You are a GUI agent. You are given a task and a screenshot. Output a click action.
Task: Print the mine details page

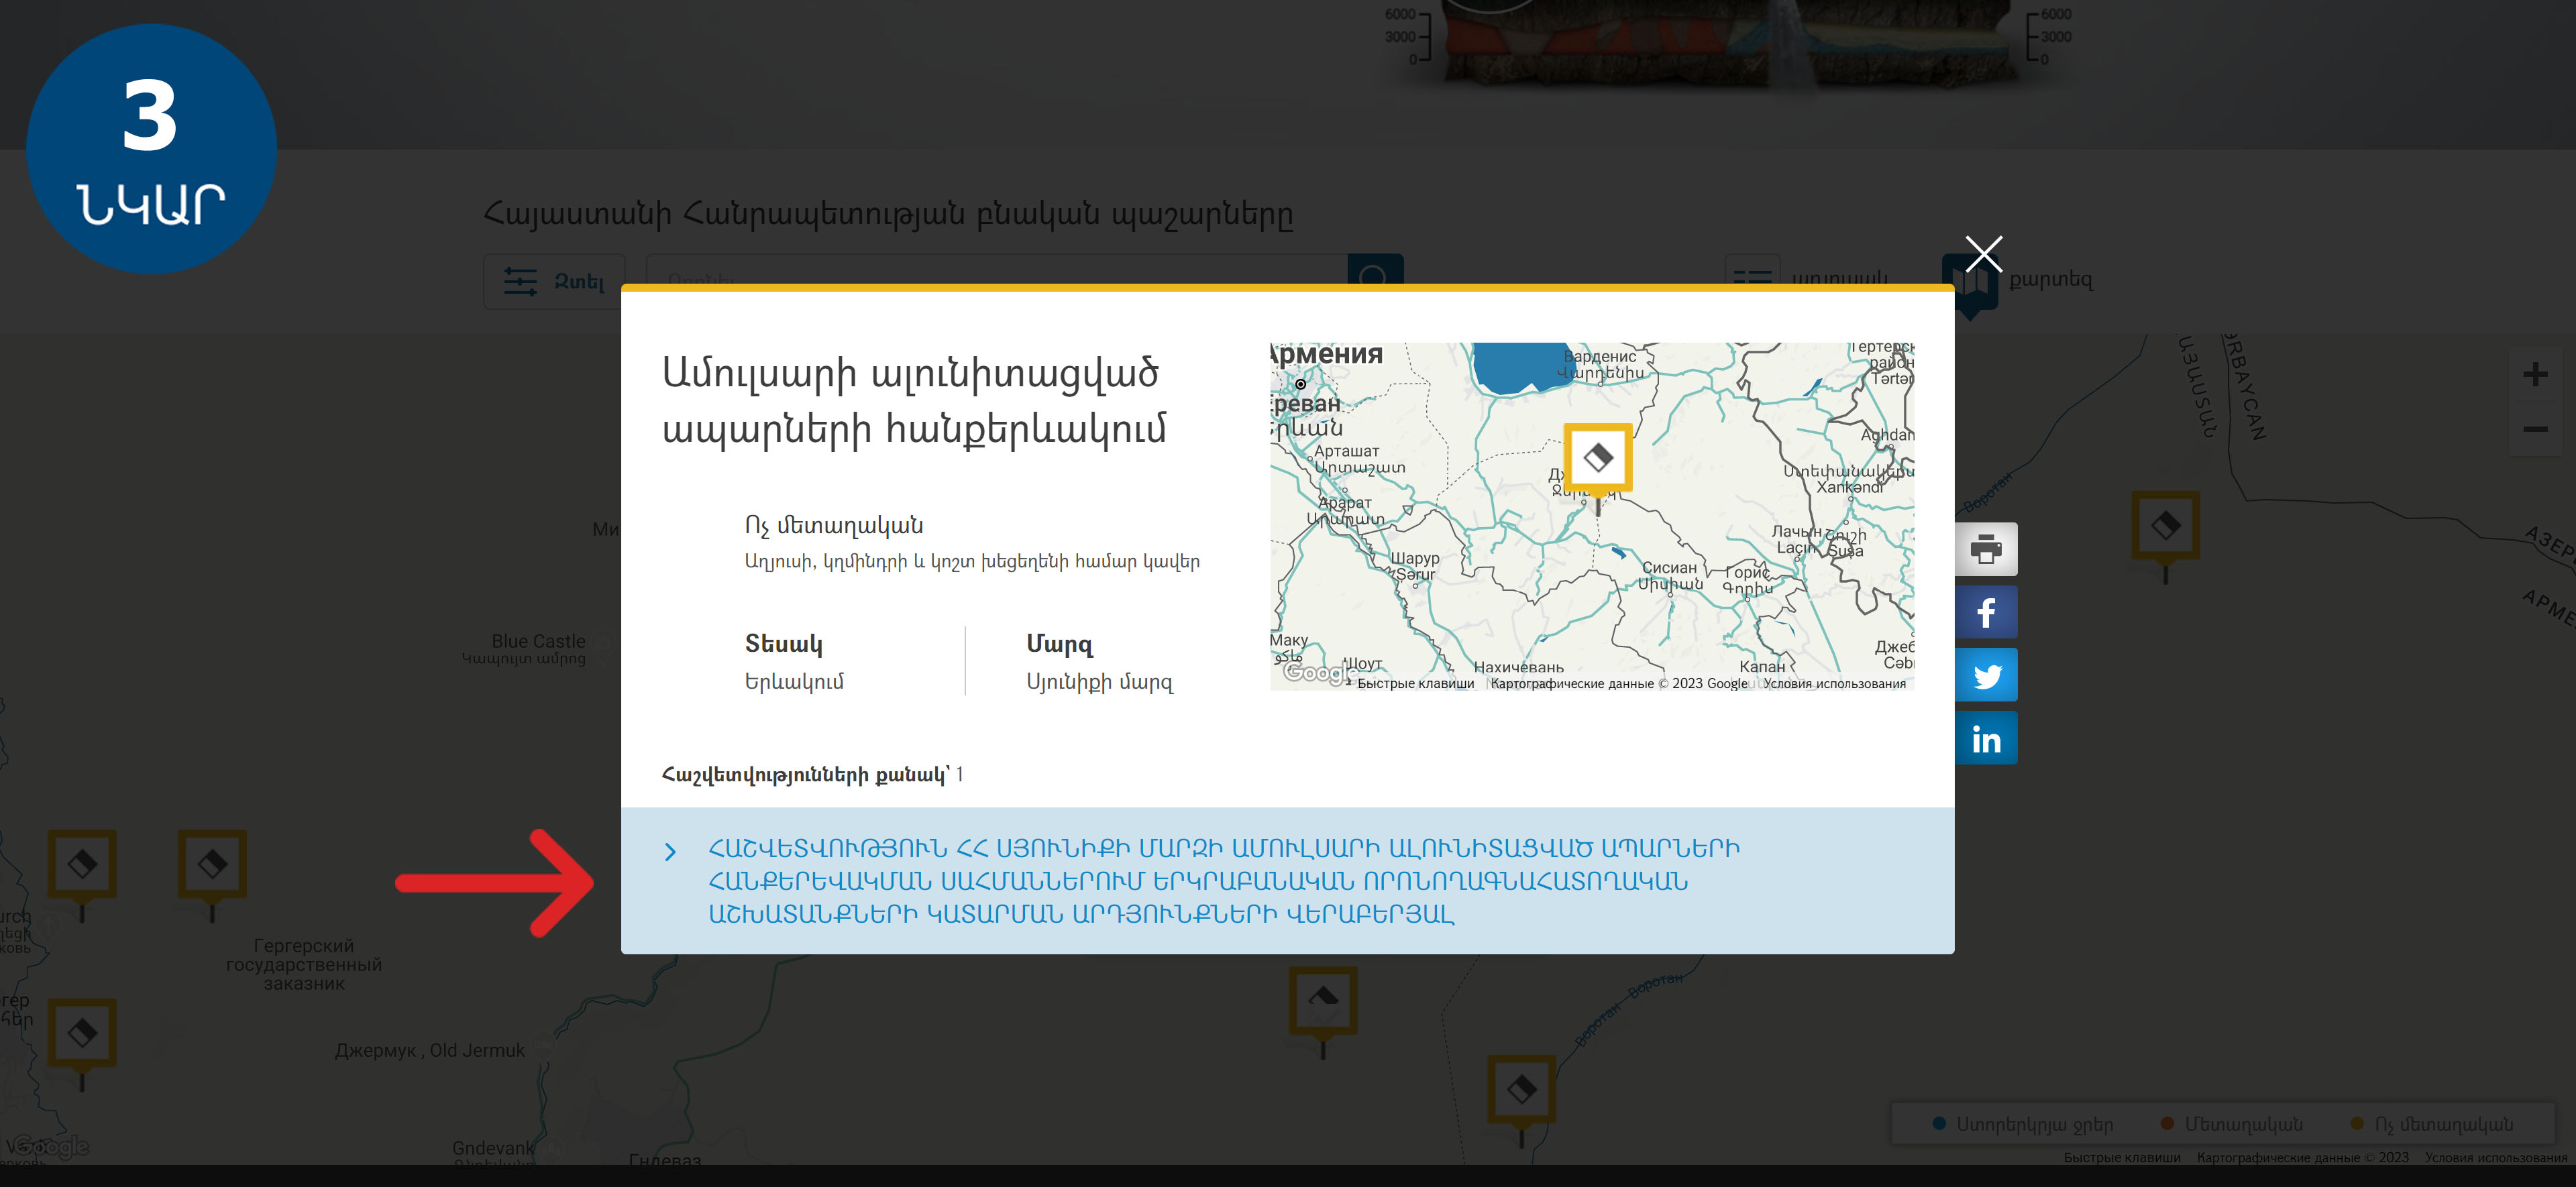coord(1986,549)
